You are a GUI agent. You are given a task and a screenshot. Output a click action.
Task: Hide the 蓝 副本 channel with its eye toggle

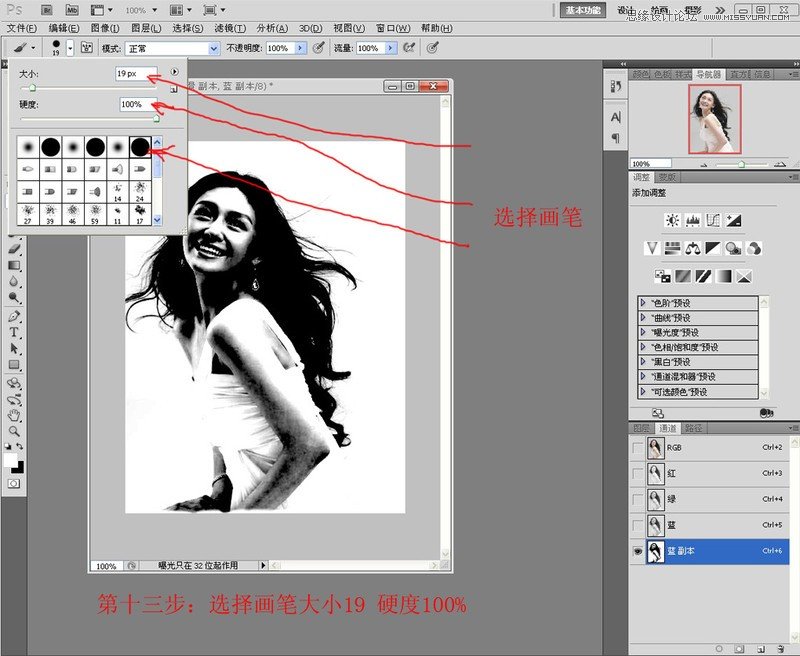[x=636, y=551]
